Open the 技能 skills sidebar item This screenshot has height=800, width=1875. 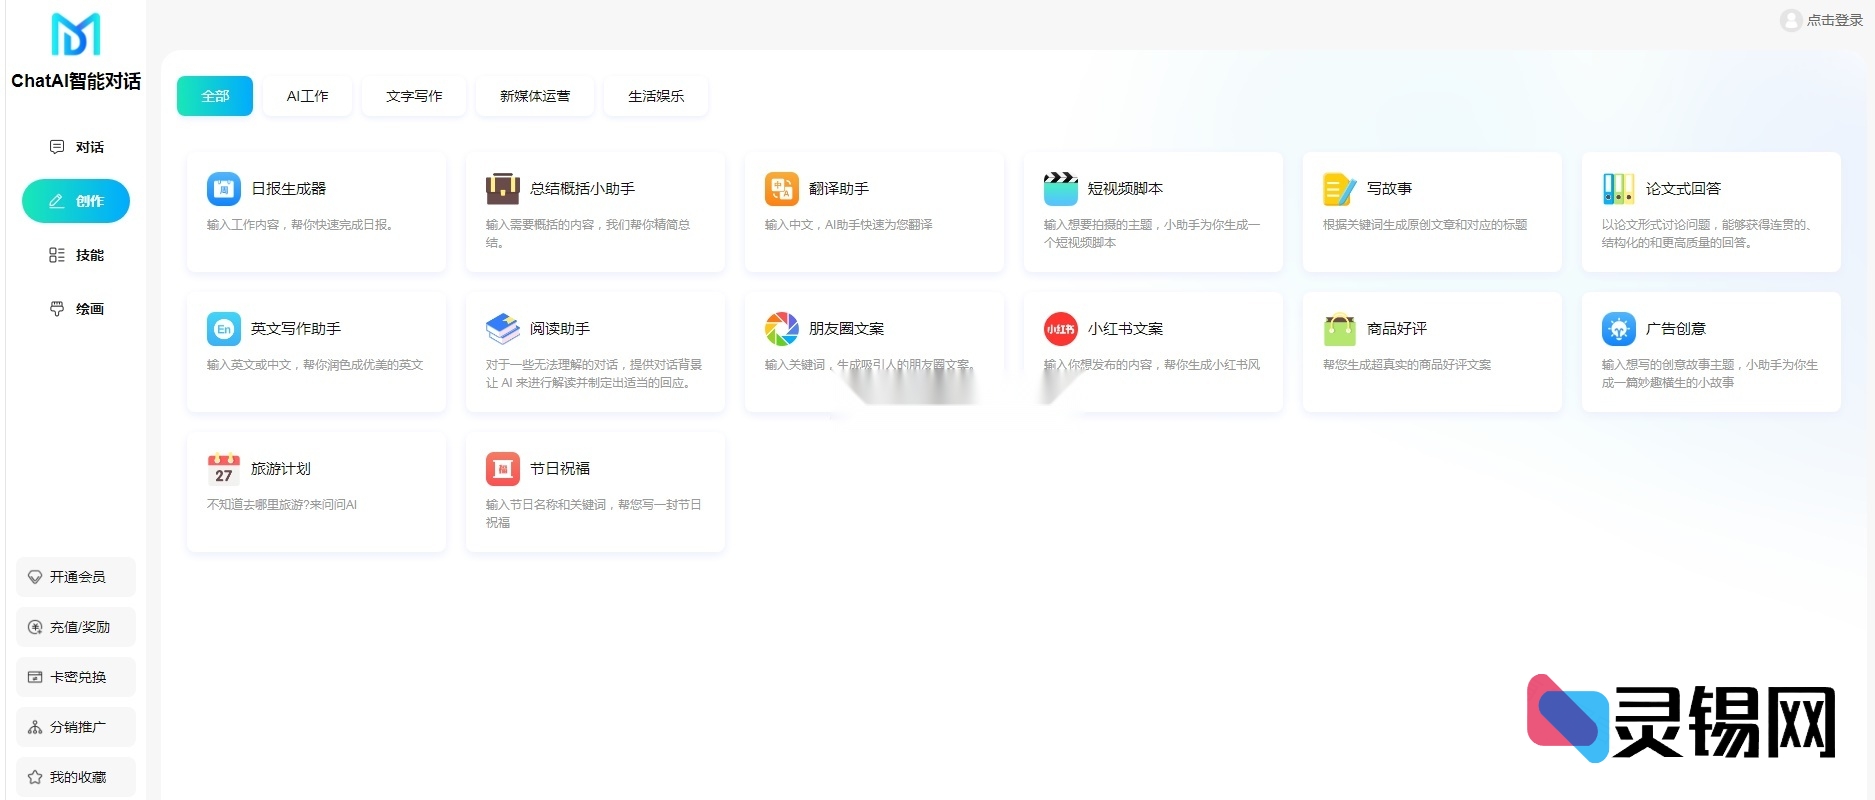coord(76,255)
